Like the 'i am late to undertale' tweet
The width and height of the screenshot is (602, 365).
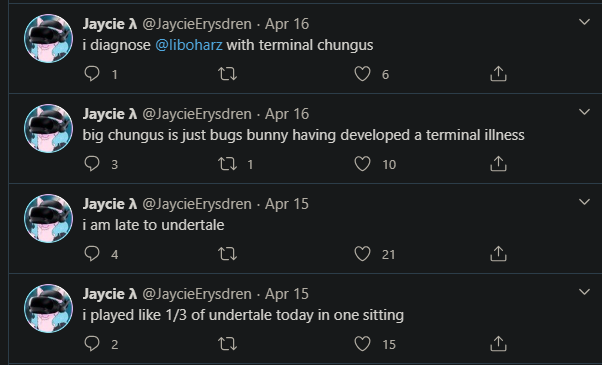(x=362, y=254)
